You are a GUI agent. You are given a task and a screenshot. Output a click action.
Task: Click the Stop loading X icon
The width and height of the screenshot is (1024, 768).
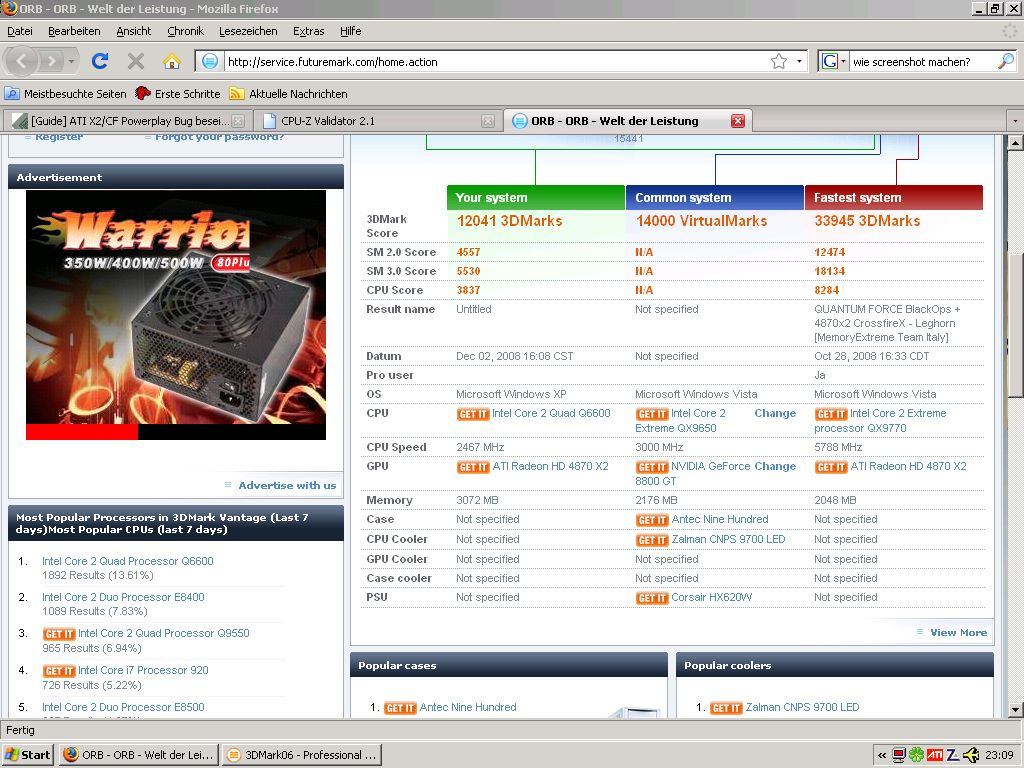point(136,61)
